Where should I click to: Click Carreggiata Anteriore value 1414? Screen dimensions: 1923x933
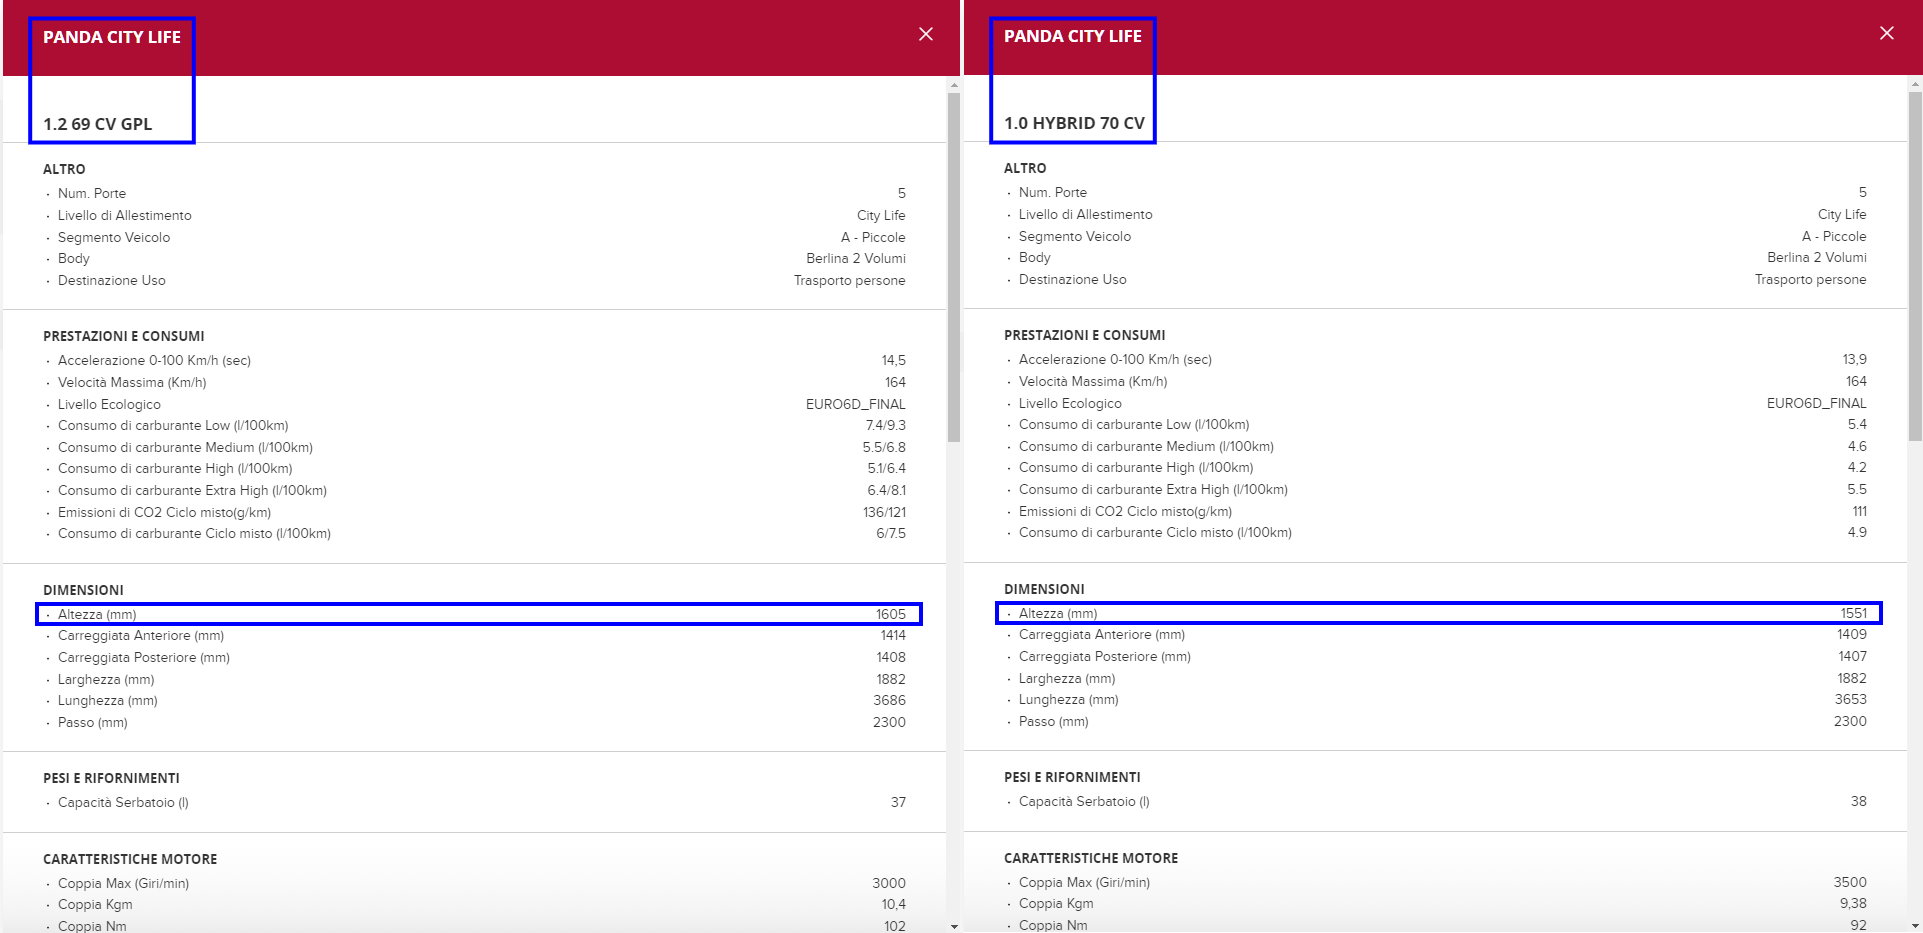(893, 635)
